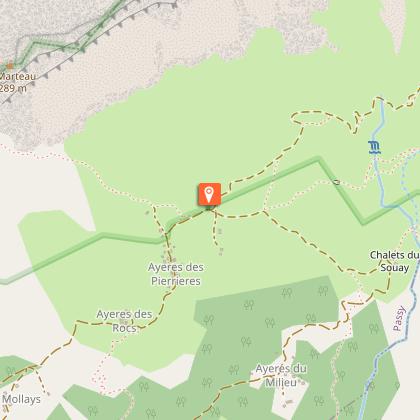This screenshot has height=420, width=420.
Task: Select the orange peak square beside Marteau
Action: pyautogui.click(x=10, y=66)
